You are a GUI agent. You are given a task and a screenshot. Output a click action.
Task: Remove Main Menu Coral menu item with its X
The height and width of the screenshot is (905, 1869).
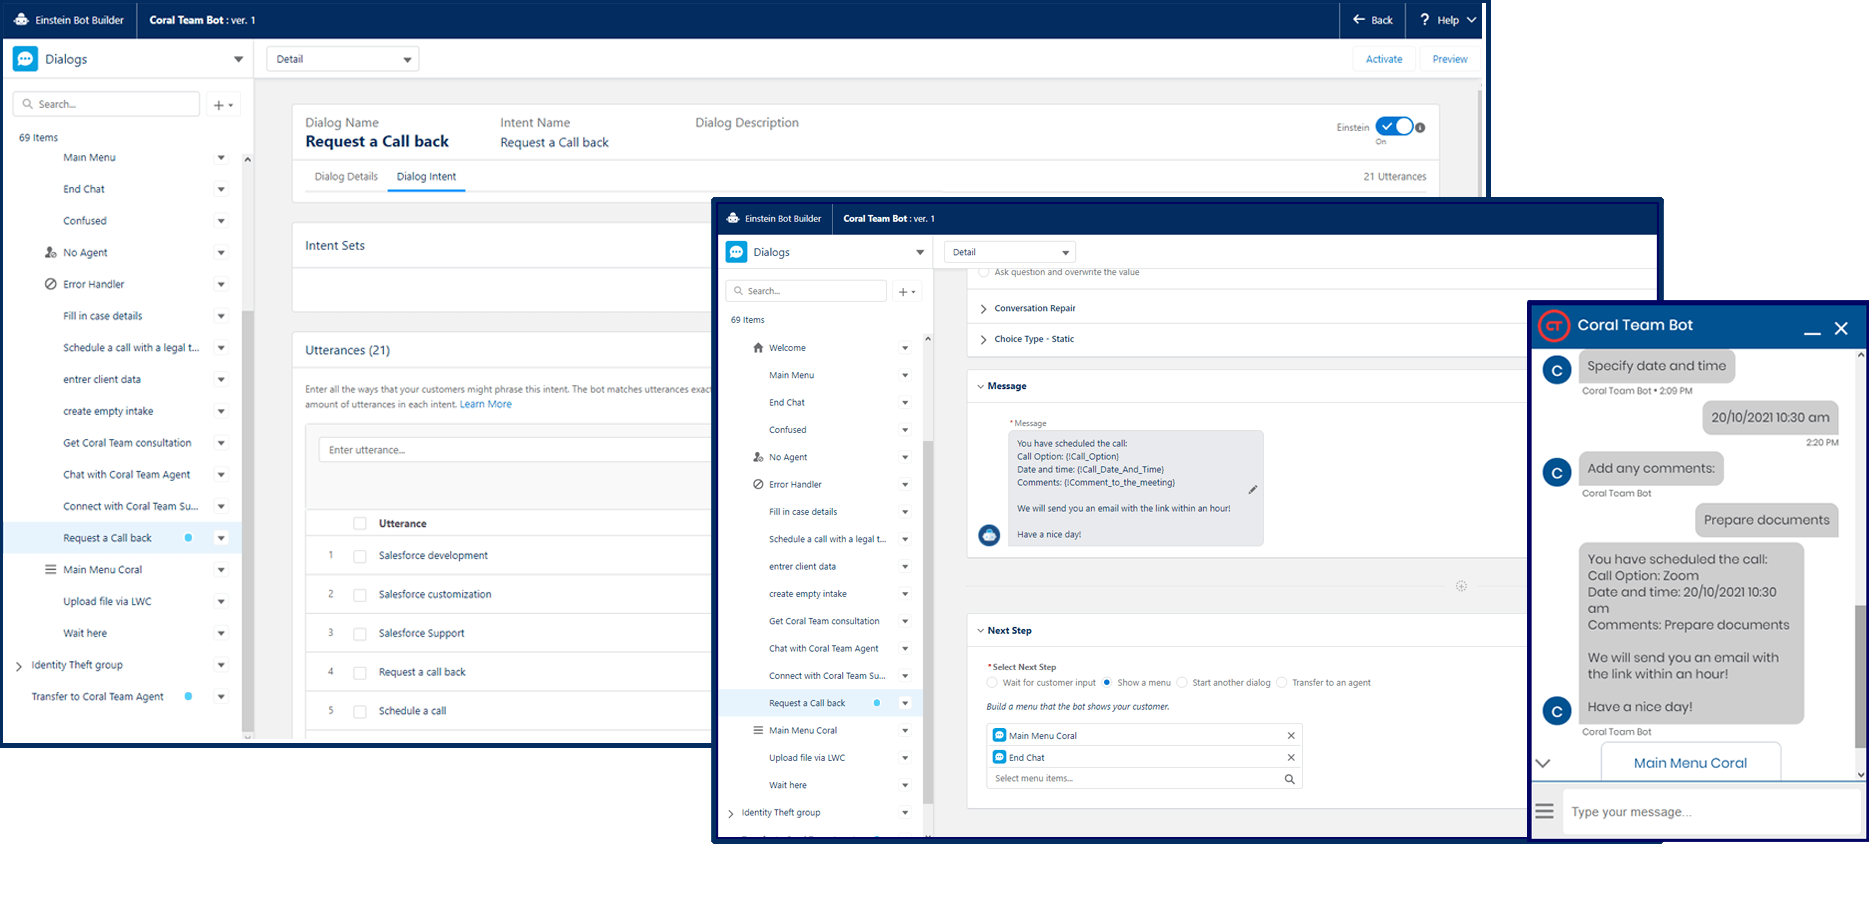tap(1291, 736)
